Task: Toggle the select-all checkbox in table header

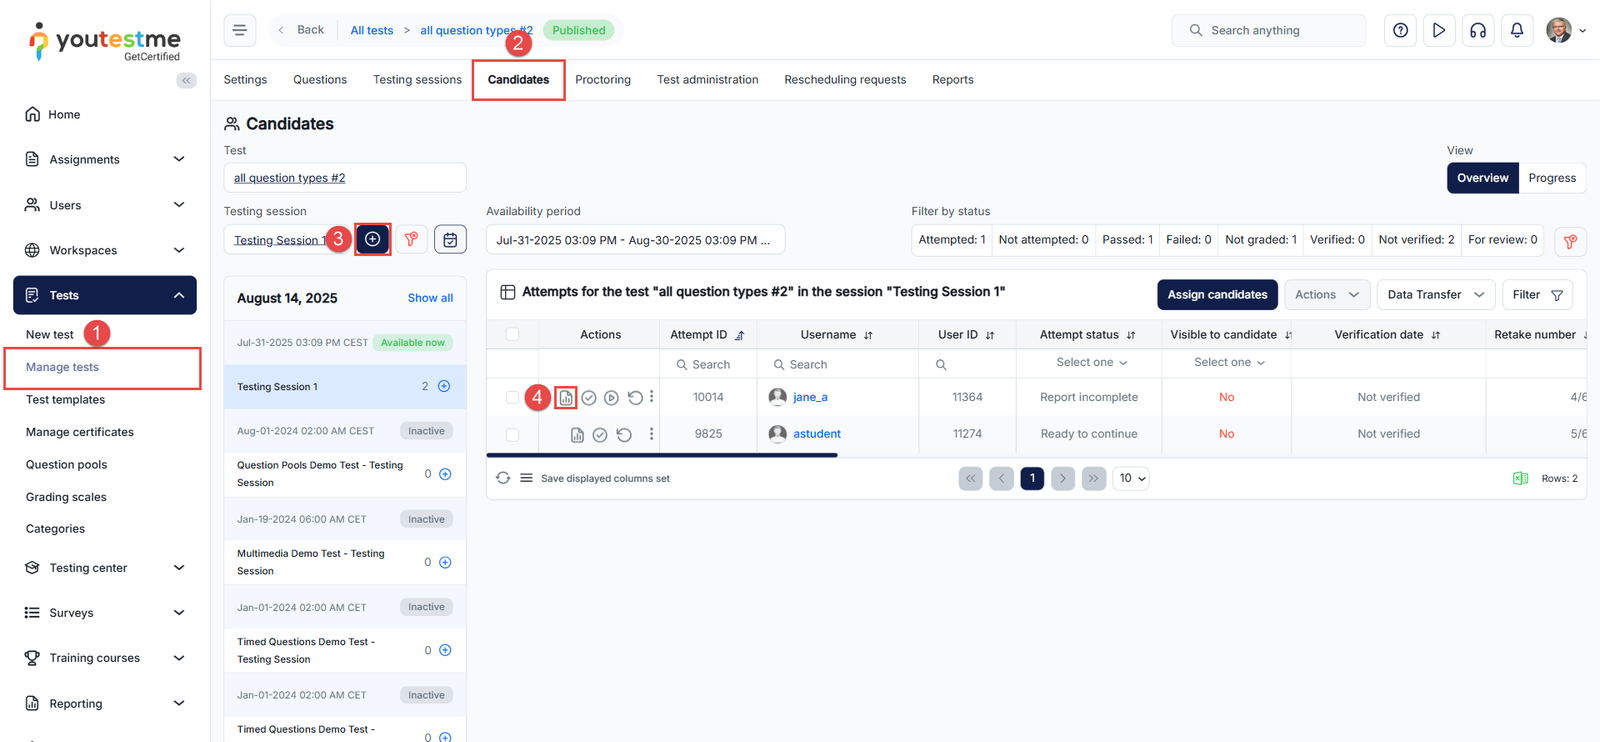Action: coord(512,334)
